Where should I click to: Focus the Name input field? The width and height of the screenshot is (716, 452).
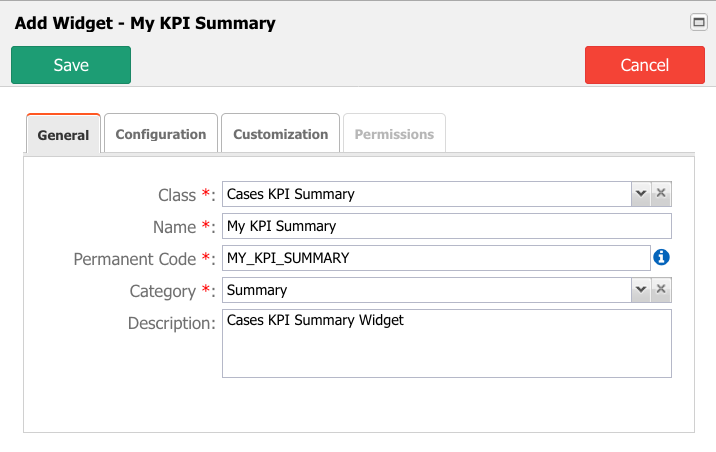pyautogui.click(x=447, y=226)
